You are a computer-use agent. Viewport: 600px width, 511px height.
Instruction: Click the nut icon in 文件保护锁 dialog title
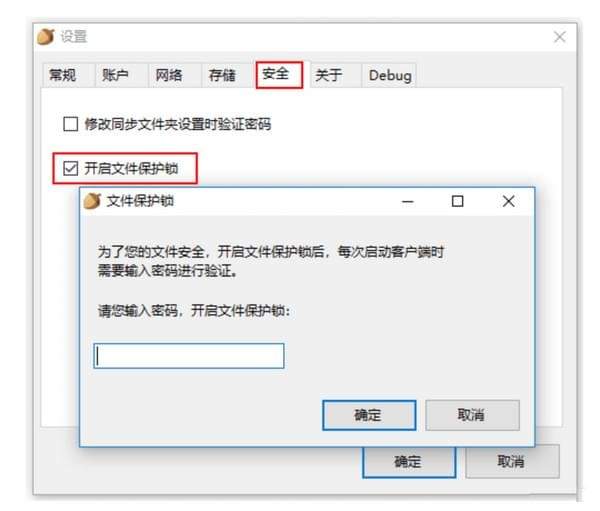coord(92,201)
